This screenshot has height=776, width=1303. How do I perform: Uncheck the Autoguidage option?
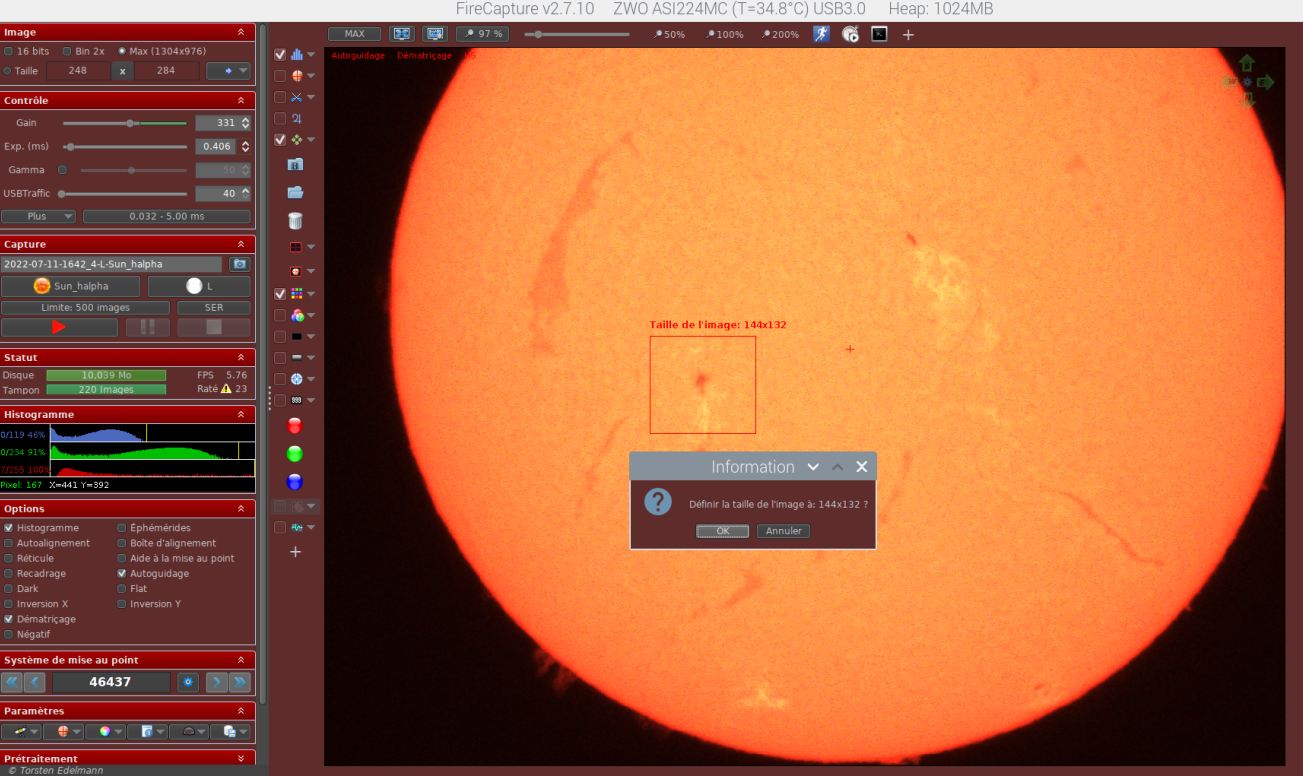122,574
